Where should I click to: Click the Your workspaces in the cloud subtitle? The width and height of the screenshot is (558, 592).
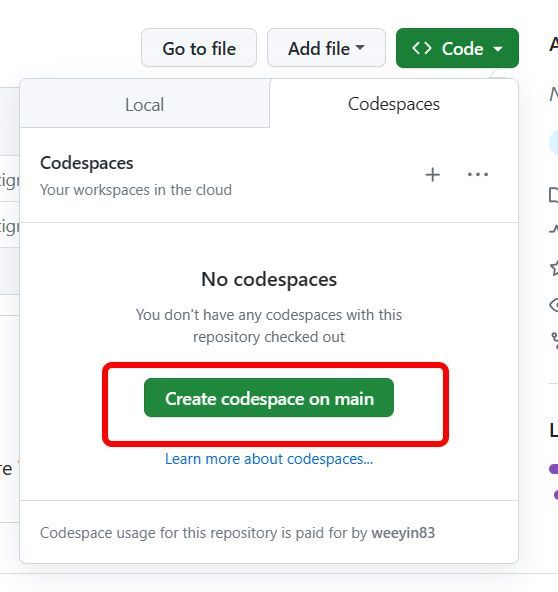(x=136, y=190)
